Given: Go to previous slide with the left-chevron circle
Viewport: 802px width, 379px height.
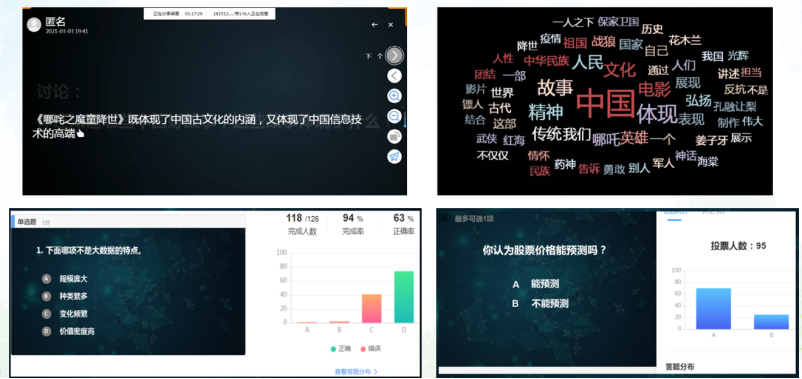Looking at the screenshot, I should pos(394,76).
